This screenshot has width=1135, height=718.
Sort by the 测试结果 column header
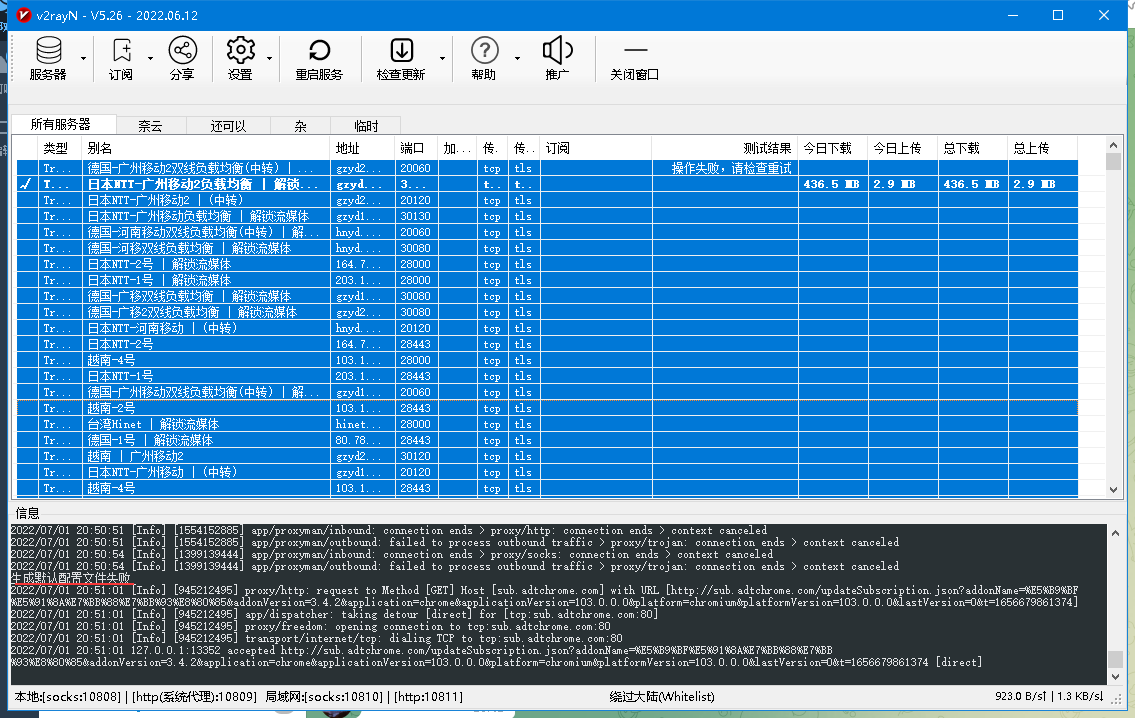725,148
